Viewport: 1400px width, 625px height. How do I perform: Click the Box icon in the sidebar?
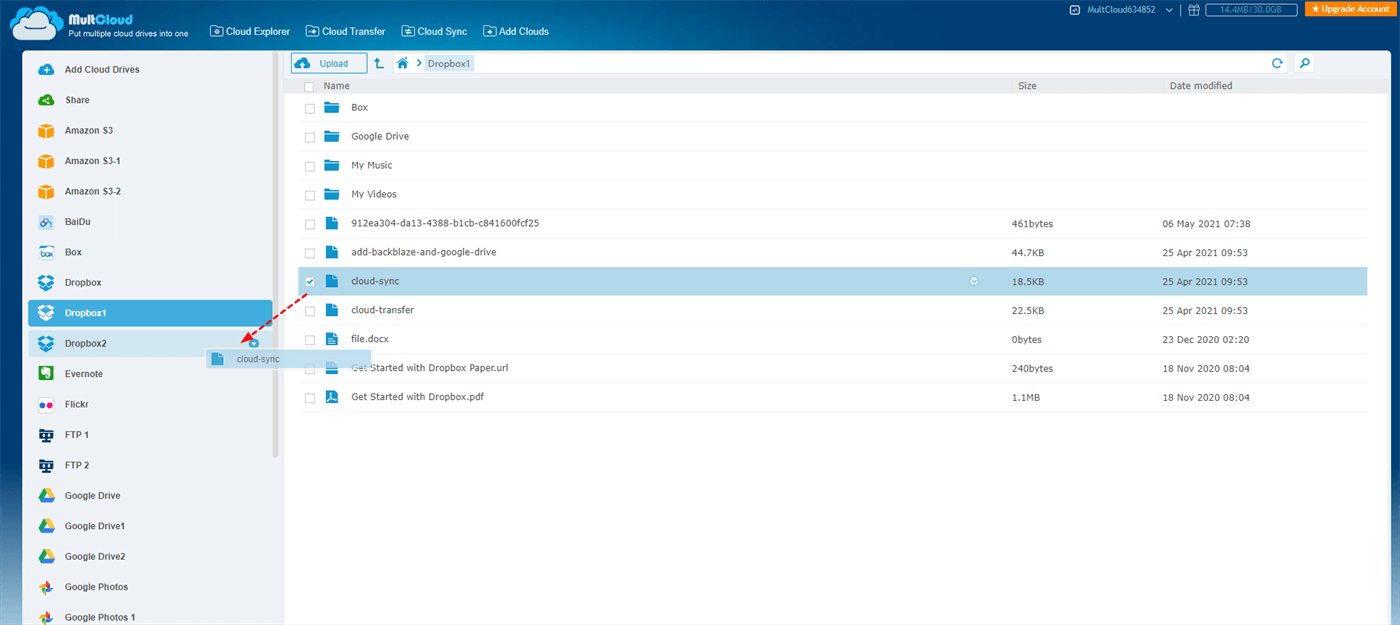point(46,252)
